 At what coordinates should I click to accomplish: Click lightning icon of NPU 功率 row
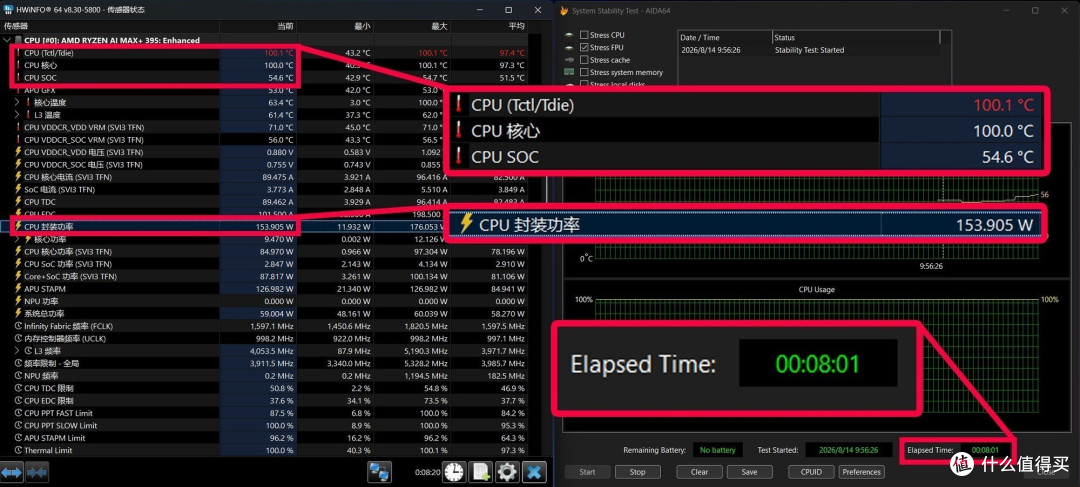pyautogui.click(x=19, y=301)
